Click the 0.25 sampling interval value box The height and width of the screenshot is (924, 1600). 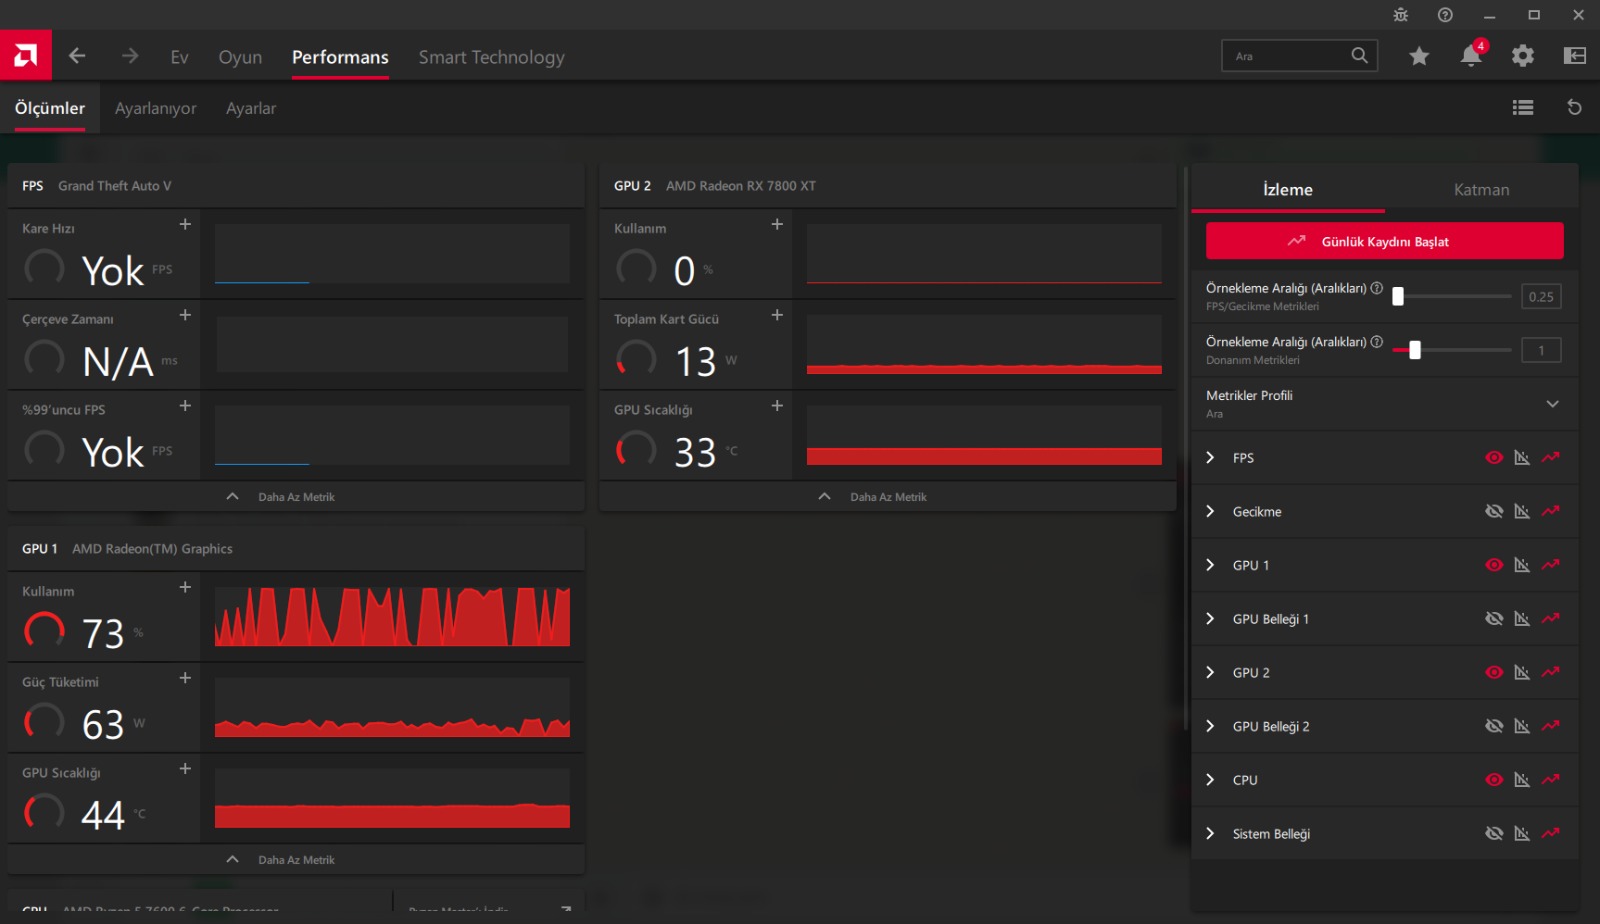pos(1541,296)
